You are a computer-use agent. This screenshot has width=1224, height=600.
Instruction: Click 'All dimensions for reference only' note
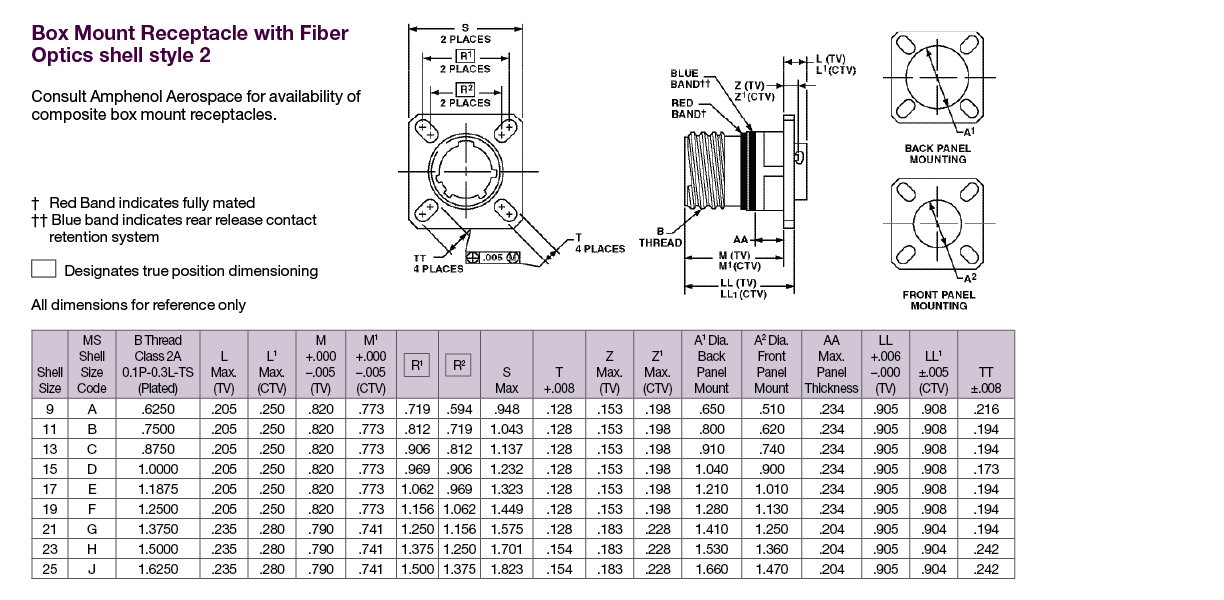(139, 305)
